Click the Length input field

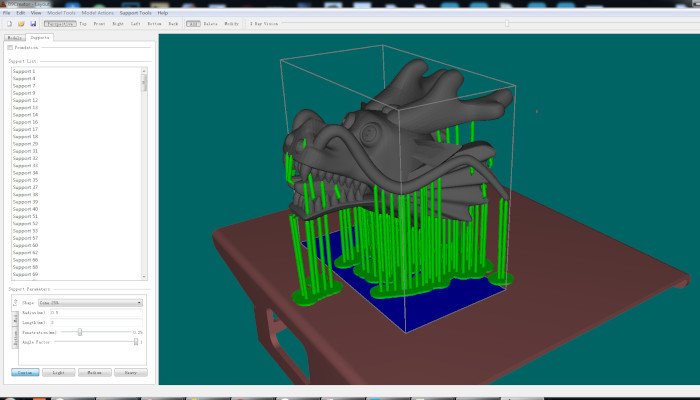click(96, 322)
